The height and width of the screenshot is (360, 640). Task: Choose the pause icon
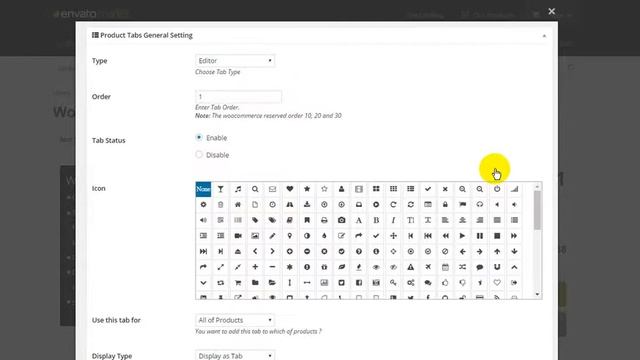[x=480, y=236]
